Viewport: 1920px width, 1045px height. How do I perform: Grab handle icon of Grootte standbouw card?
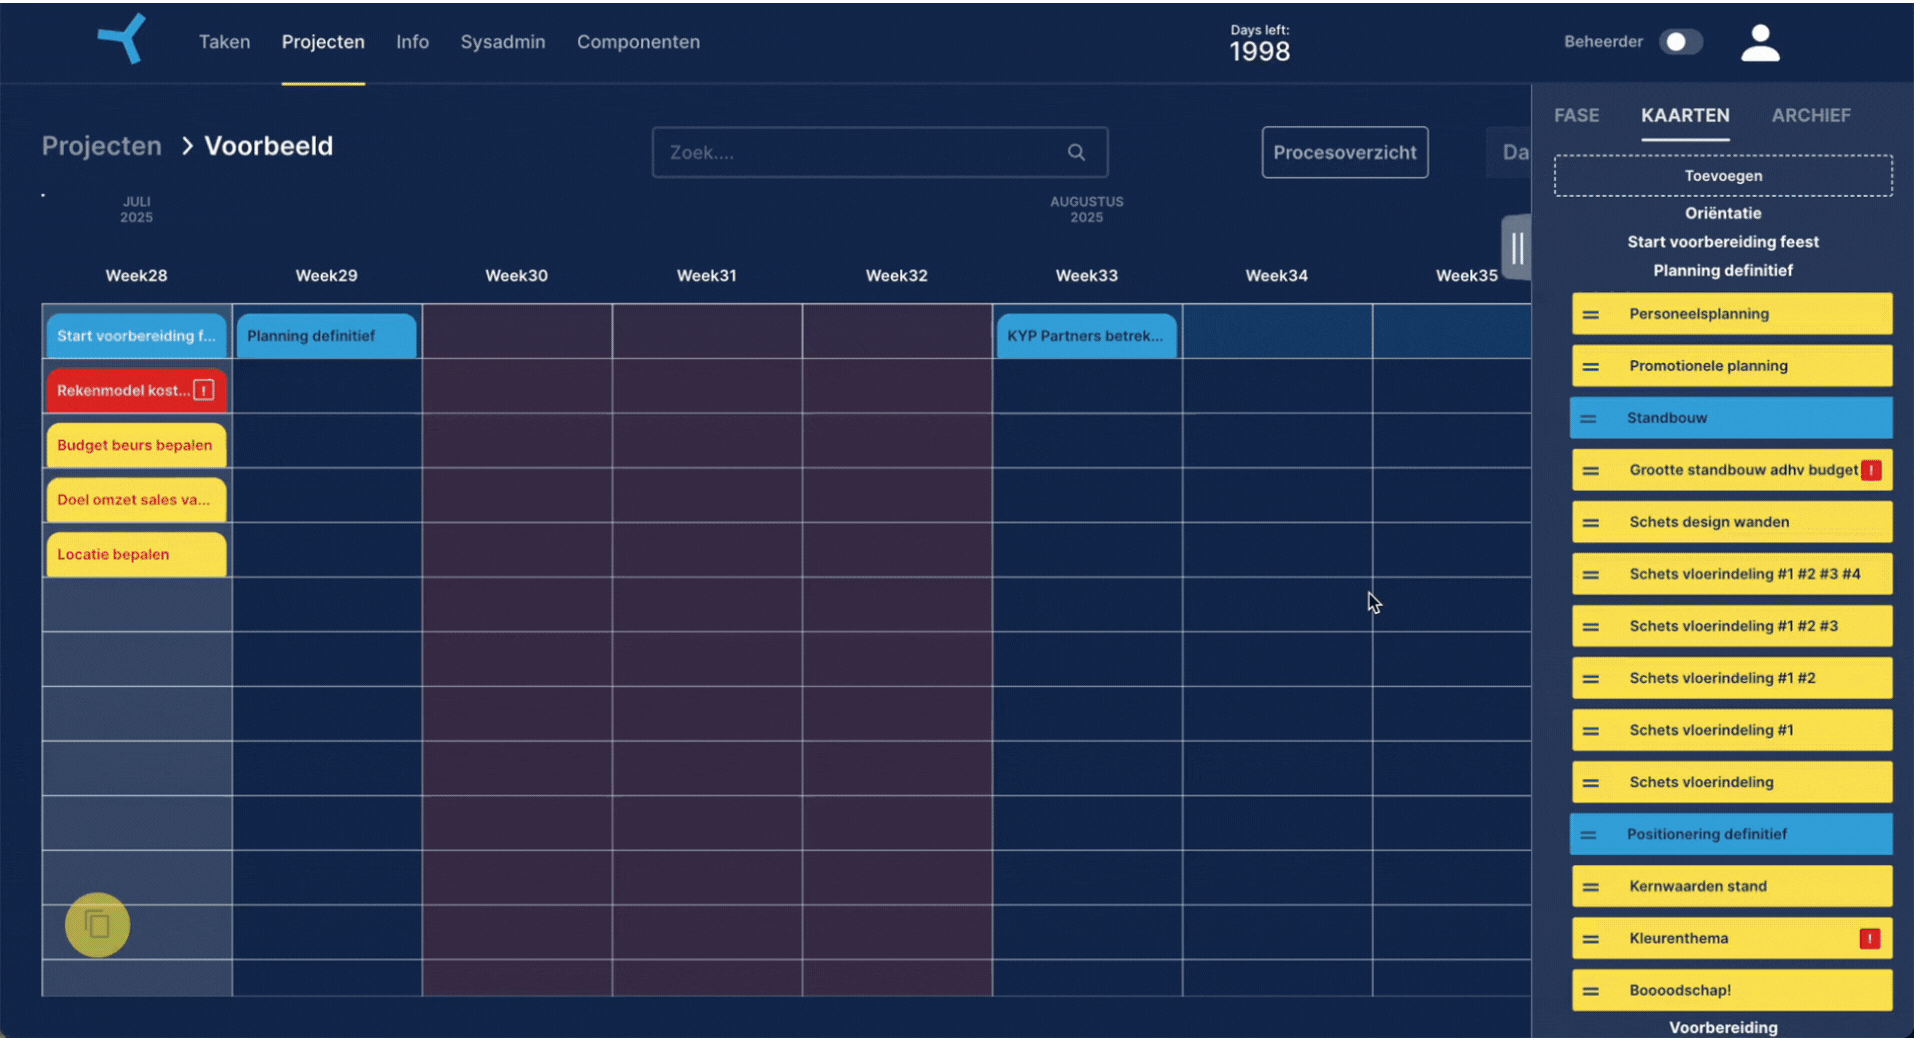tap(1590, 470)
